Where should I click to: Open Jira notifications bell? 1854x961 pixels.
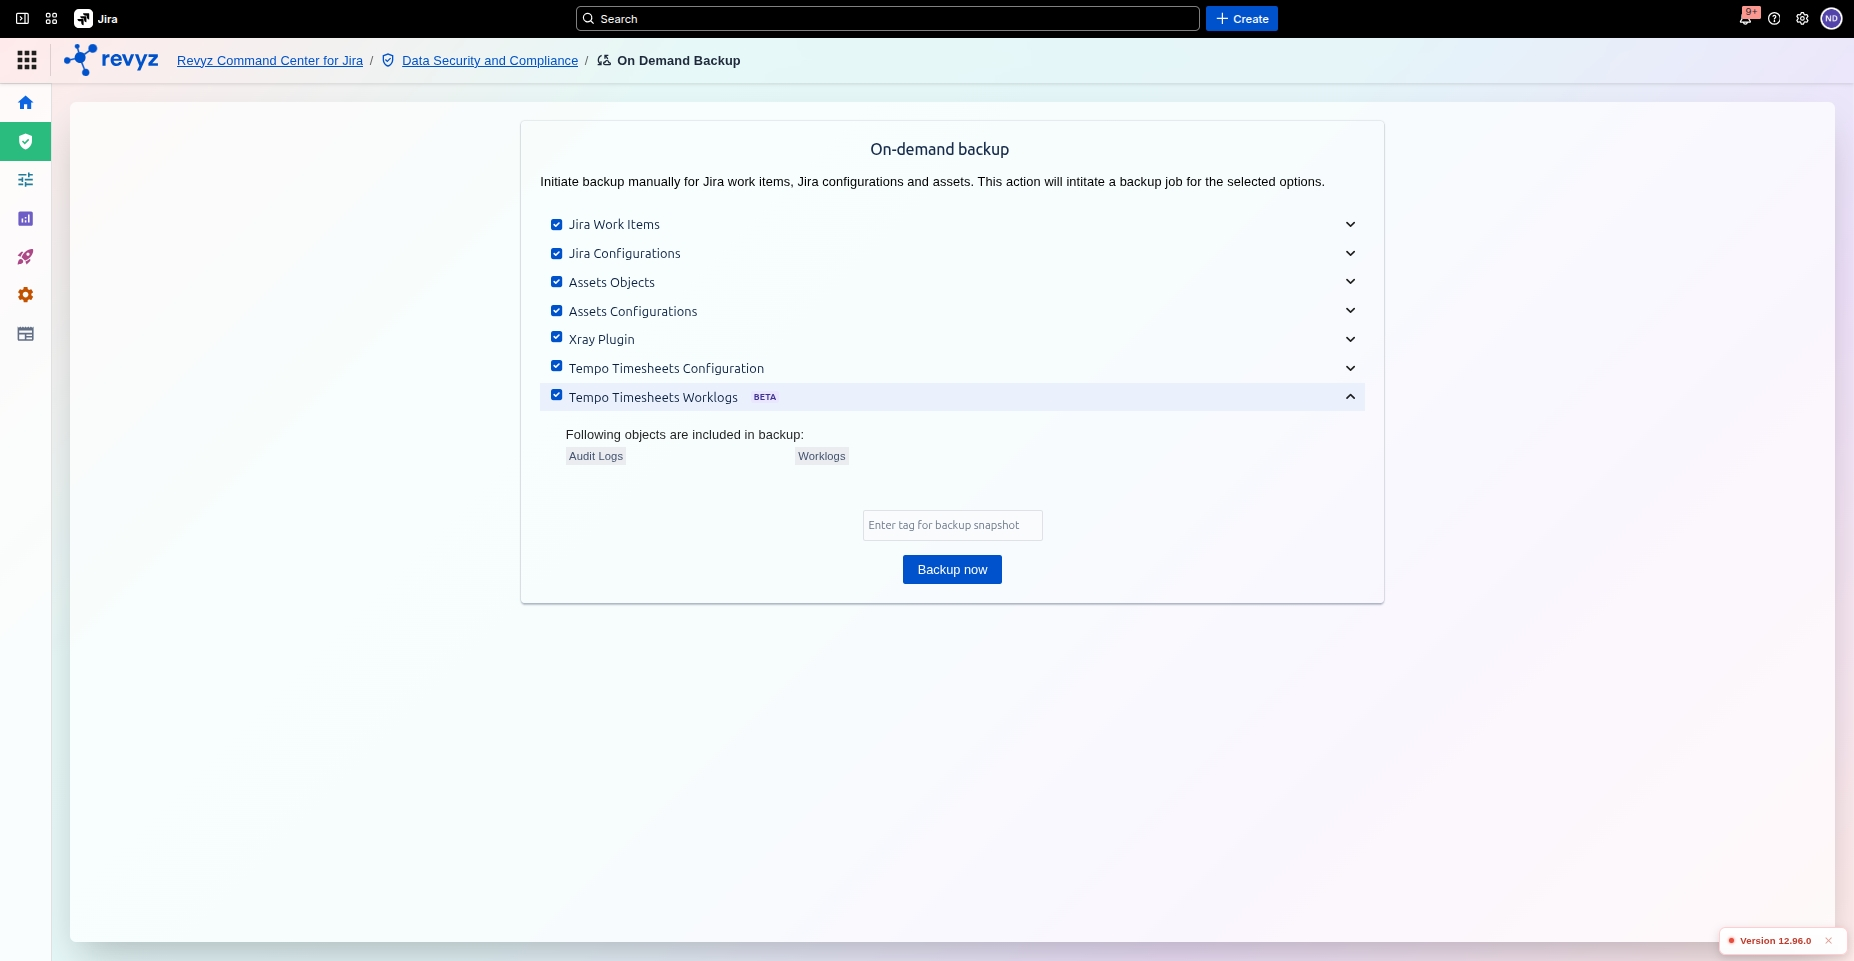(x=1746, y=19)
